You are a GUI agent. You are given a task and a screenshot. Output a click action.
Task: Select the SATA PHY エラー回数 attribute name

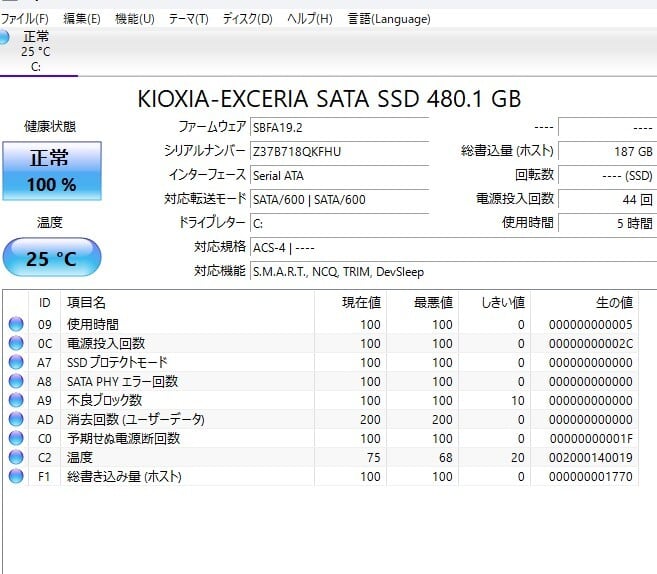(122, 382)
